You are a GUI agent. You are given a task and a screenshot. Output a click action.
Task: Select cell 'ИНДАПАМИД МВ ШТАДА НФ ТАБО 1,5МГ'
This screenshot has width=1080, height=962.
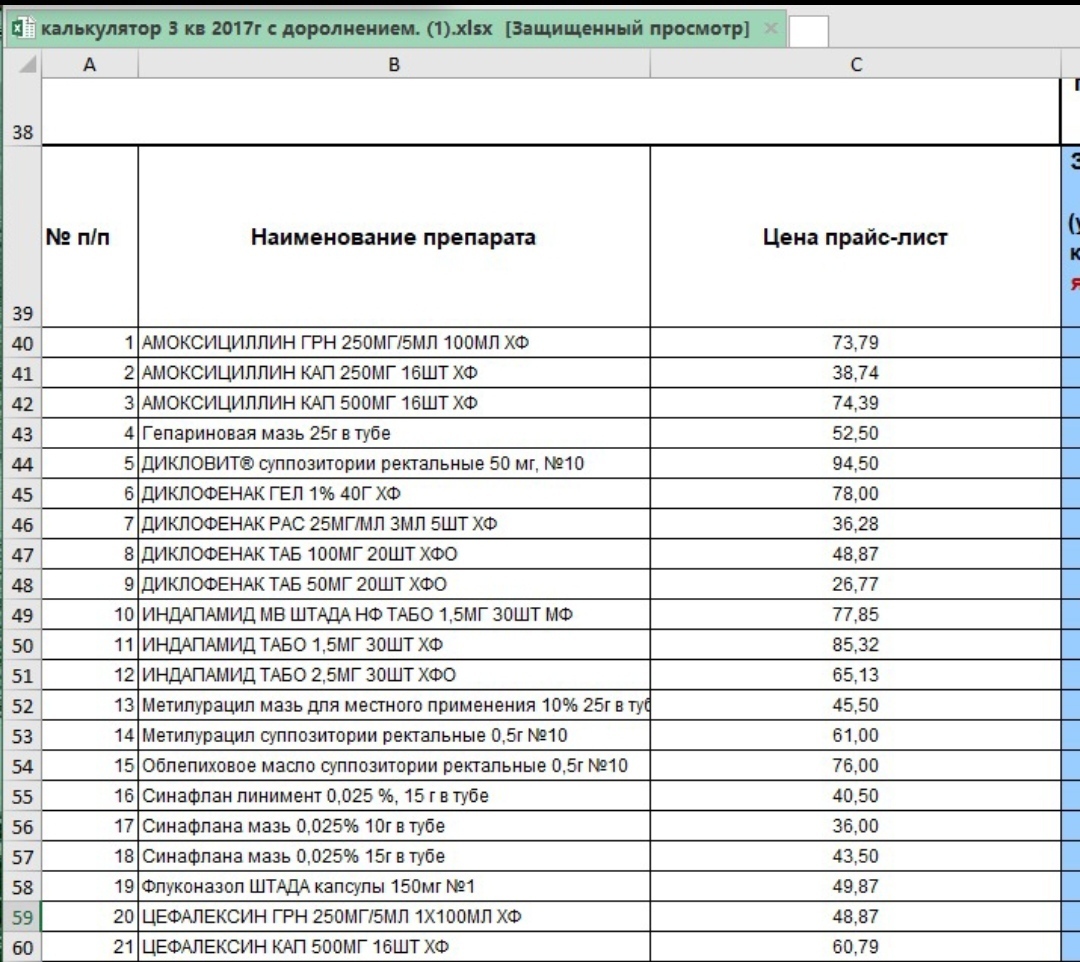pos(394,614)
